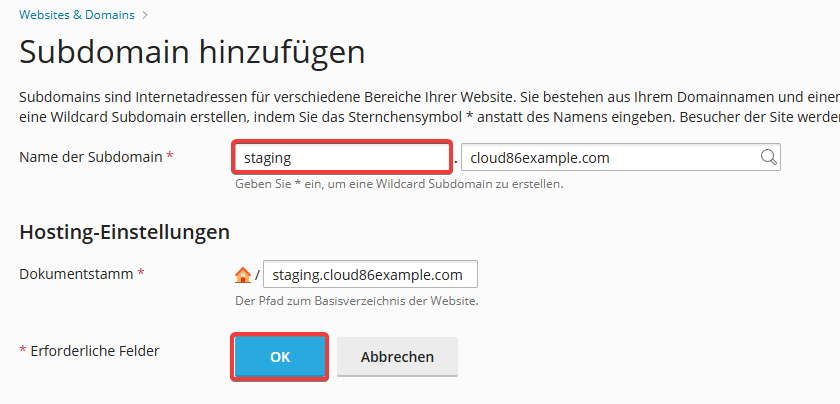Click the magnifier icon in domain field
Screen dimensions: 840x404
pos(768,157)
